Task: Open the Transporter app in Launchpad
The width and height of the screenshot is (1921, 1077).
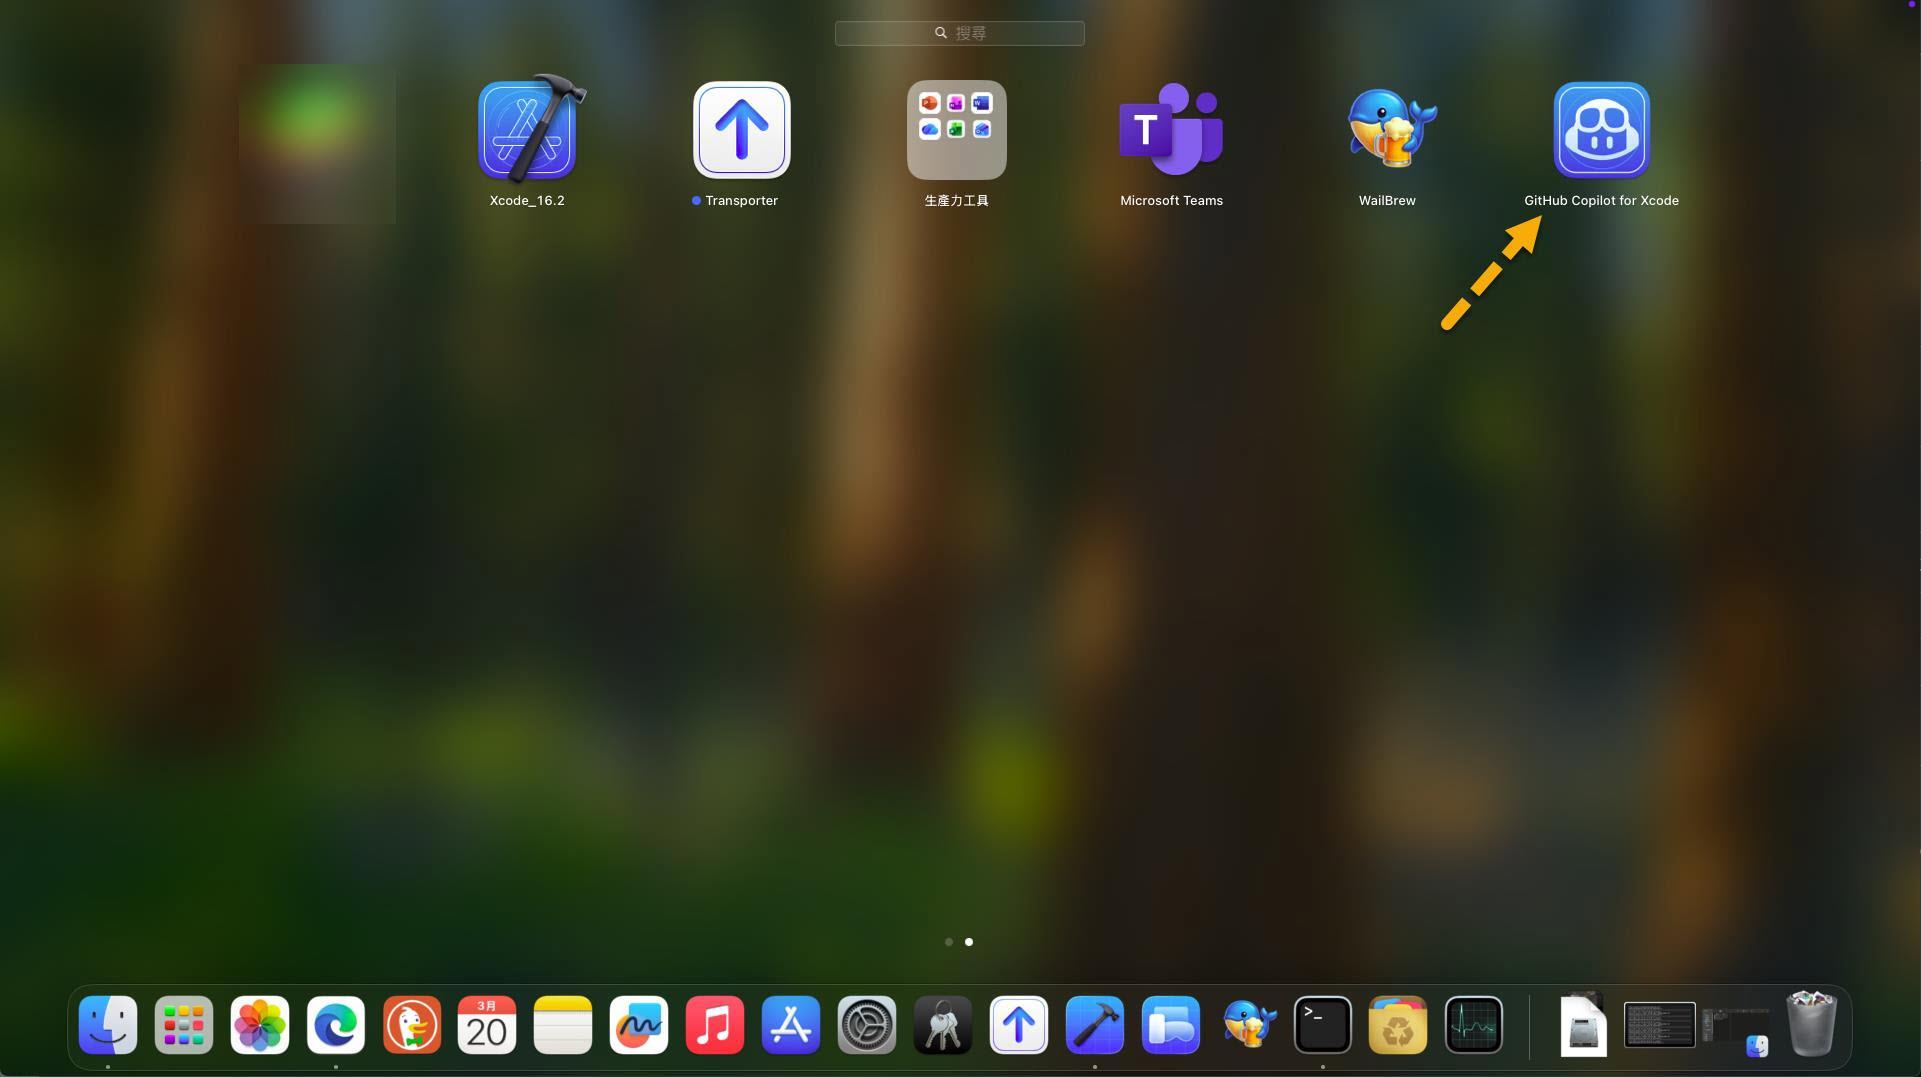Action: pyautogui.click(x=741, y=130)
